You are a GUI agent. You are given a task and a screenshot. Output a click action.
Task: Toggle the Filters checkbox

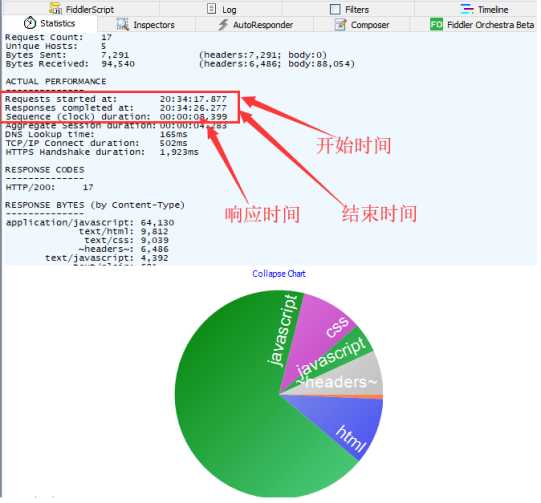[x=335, y=9]
